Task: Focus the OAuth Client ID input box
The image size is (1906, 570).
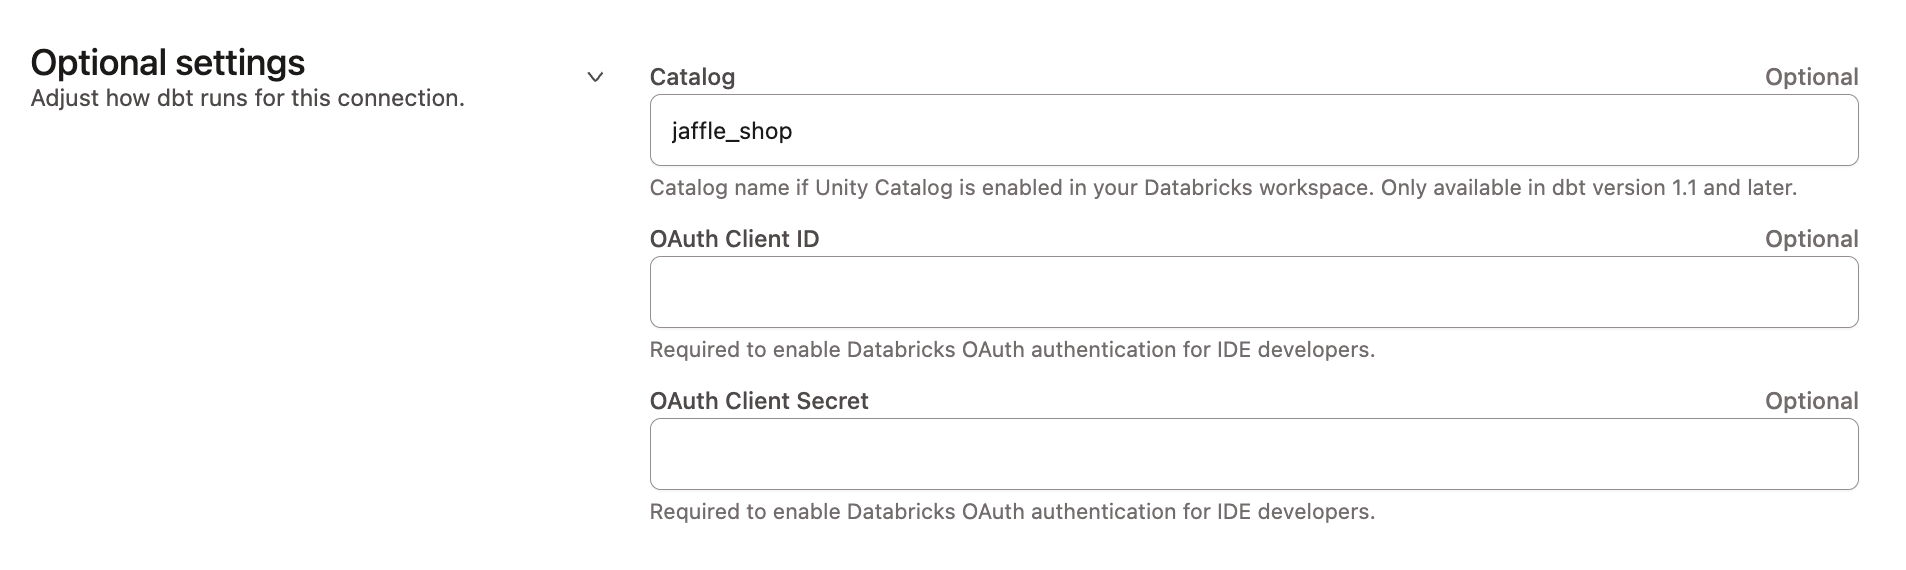Action: click(x=1253, y=292)
